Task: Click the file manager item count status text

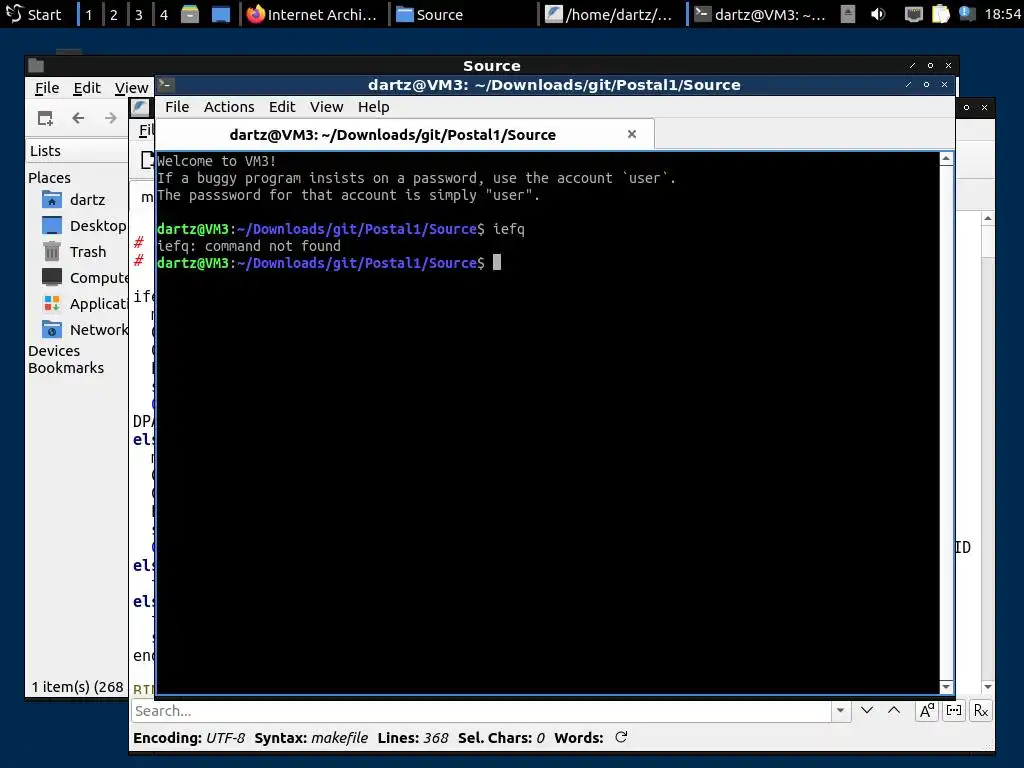Action: [x=78, y=686]
